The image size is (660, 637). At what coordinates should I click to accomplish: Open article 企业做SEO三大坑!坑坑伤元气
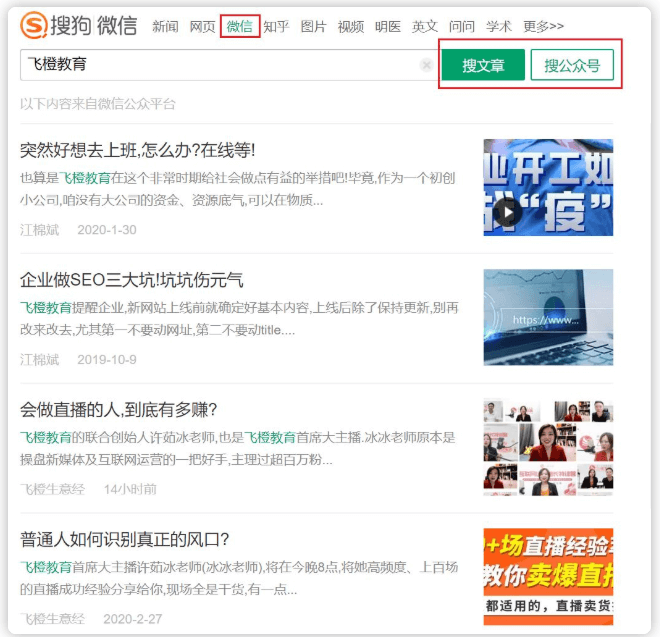[132, 280]
